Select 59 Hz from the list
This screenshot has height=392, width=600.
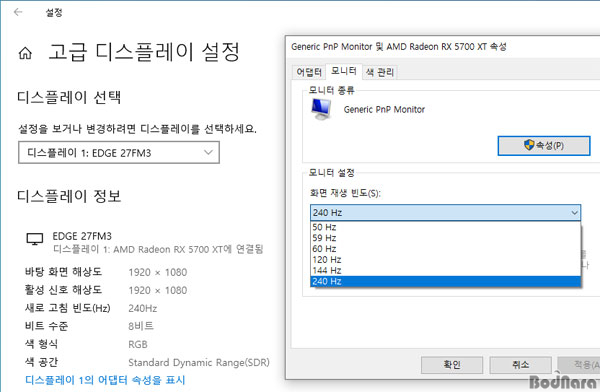click(x=445, y=238)
